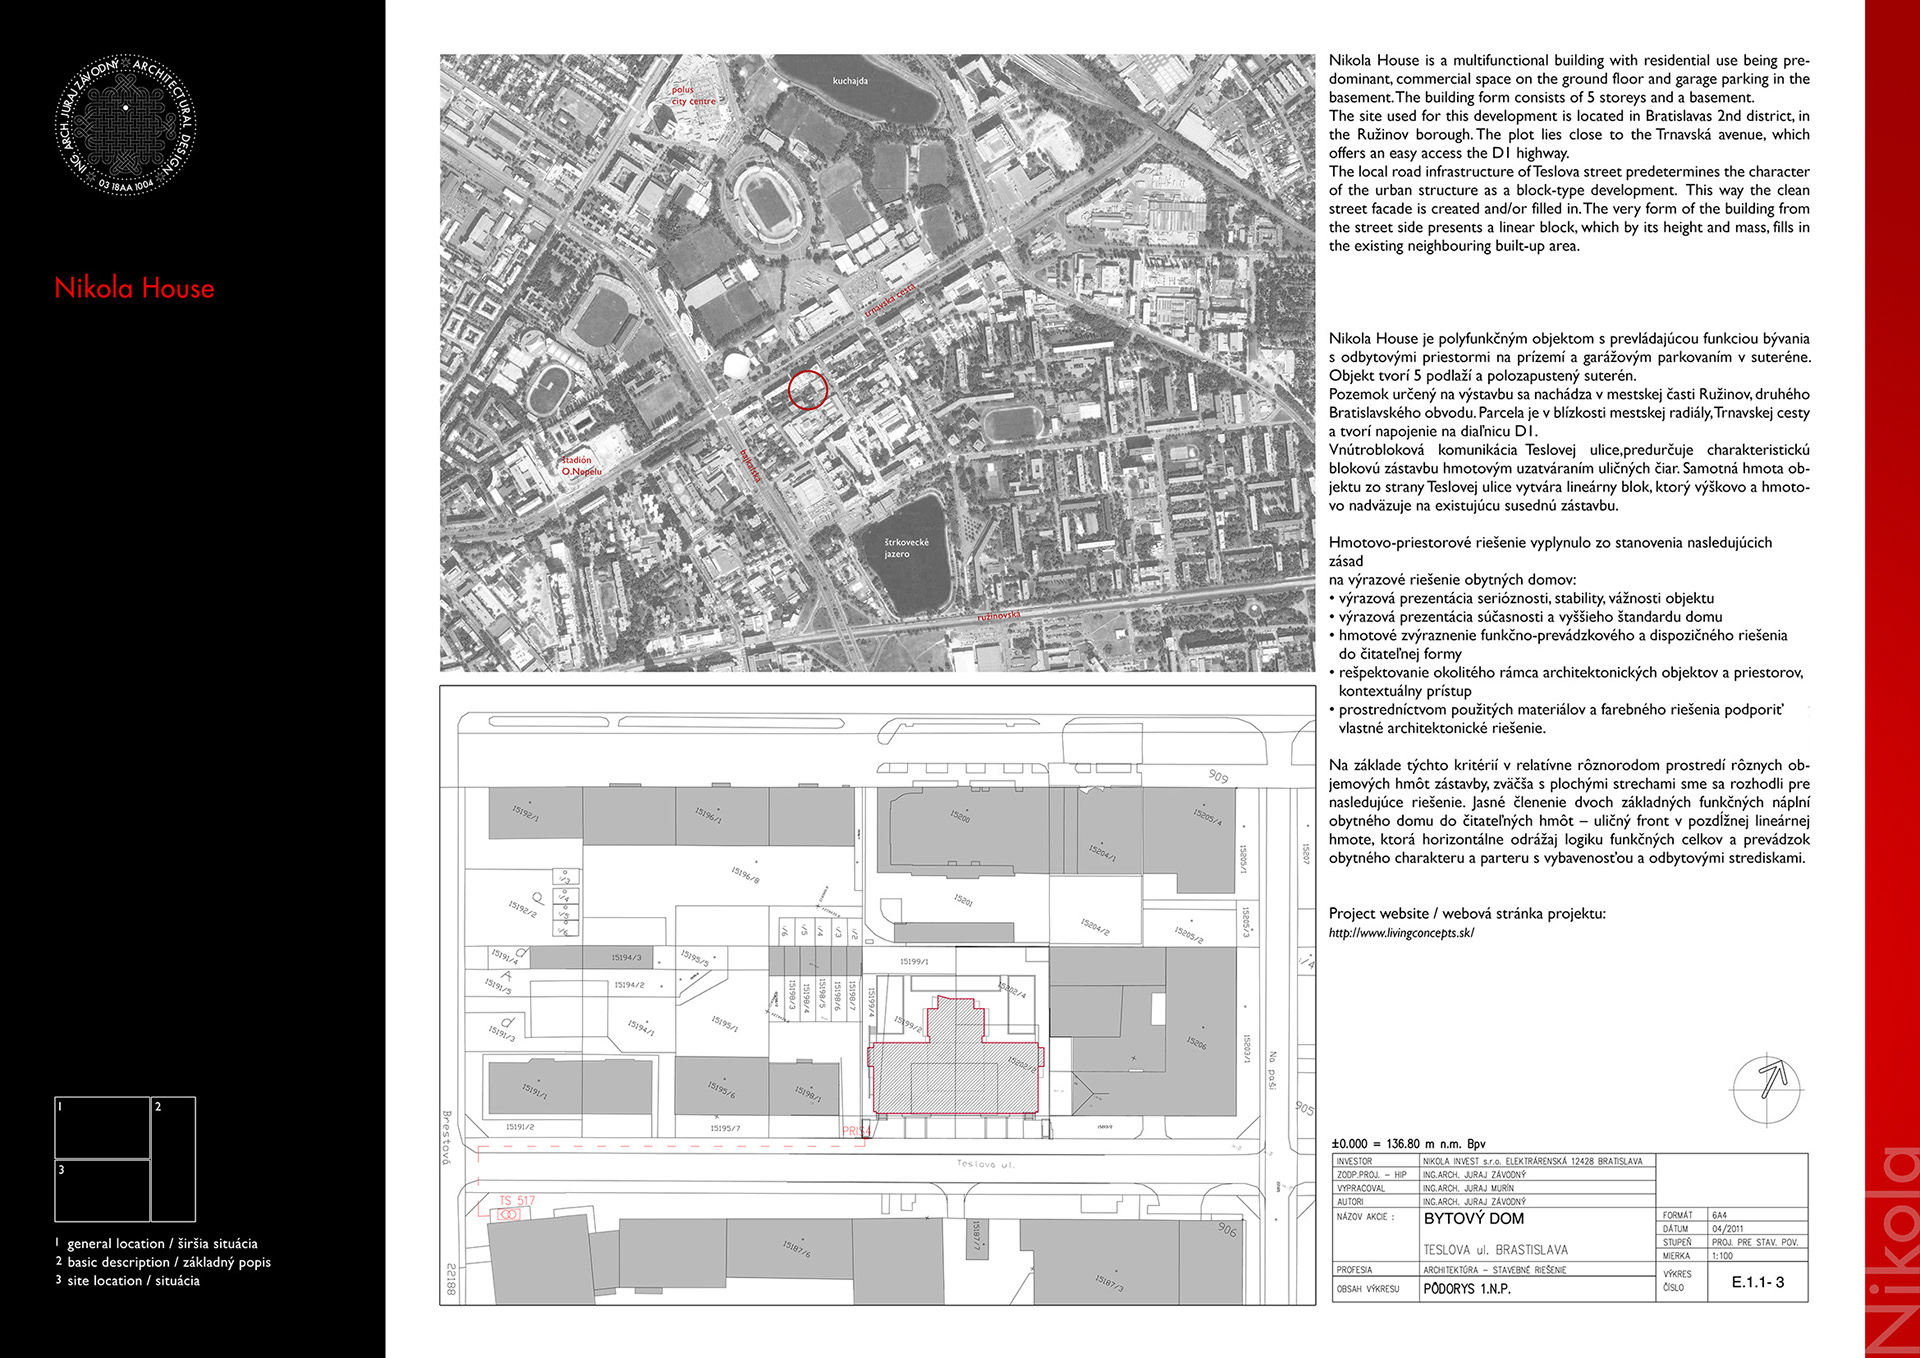Click parcel label 15194/3
1920x1358 pixels.
[626, 958]
